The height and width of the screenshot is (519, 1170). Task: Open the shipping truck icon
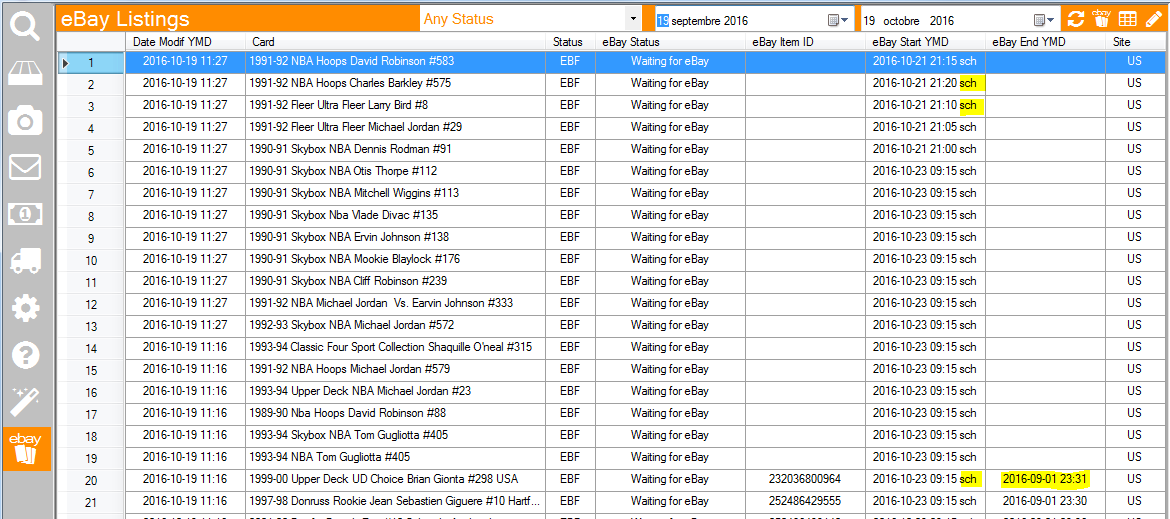tap(26, 260)
